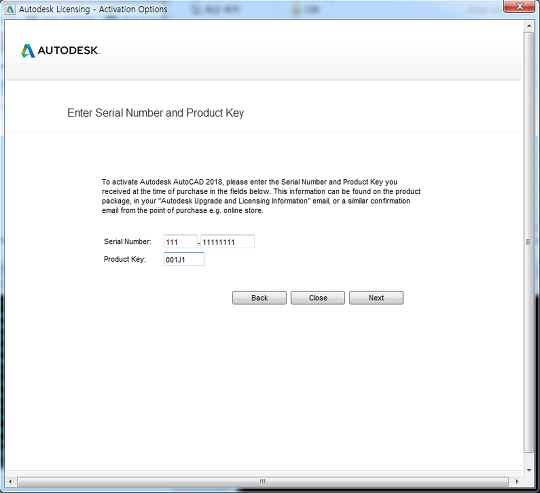The width and height of the screenshot is (540, 493).
Task: Click the activation instructions paragraph
Action: pyautogui.click(x=261, y=196)
